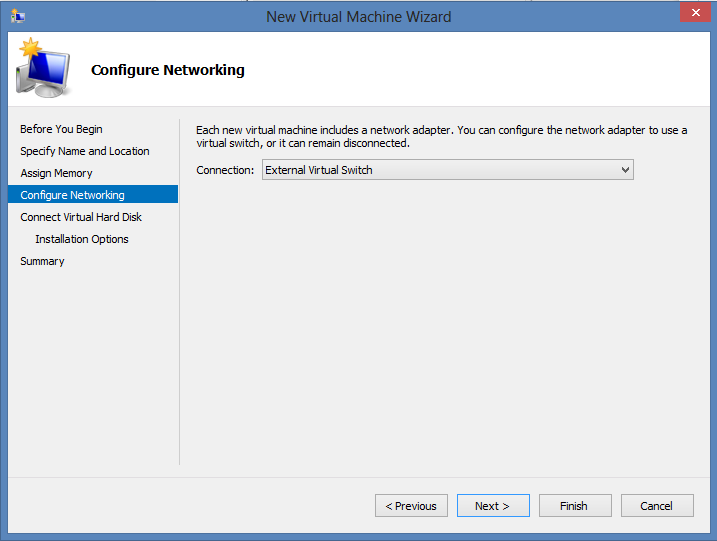
Task: Click the Connection field label
Action: point(225,170)
